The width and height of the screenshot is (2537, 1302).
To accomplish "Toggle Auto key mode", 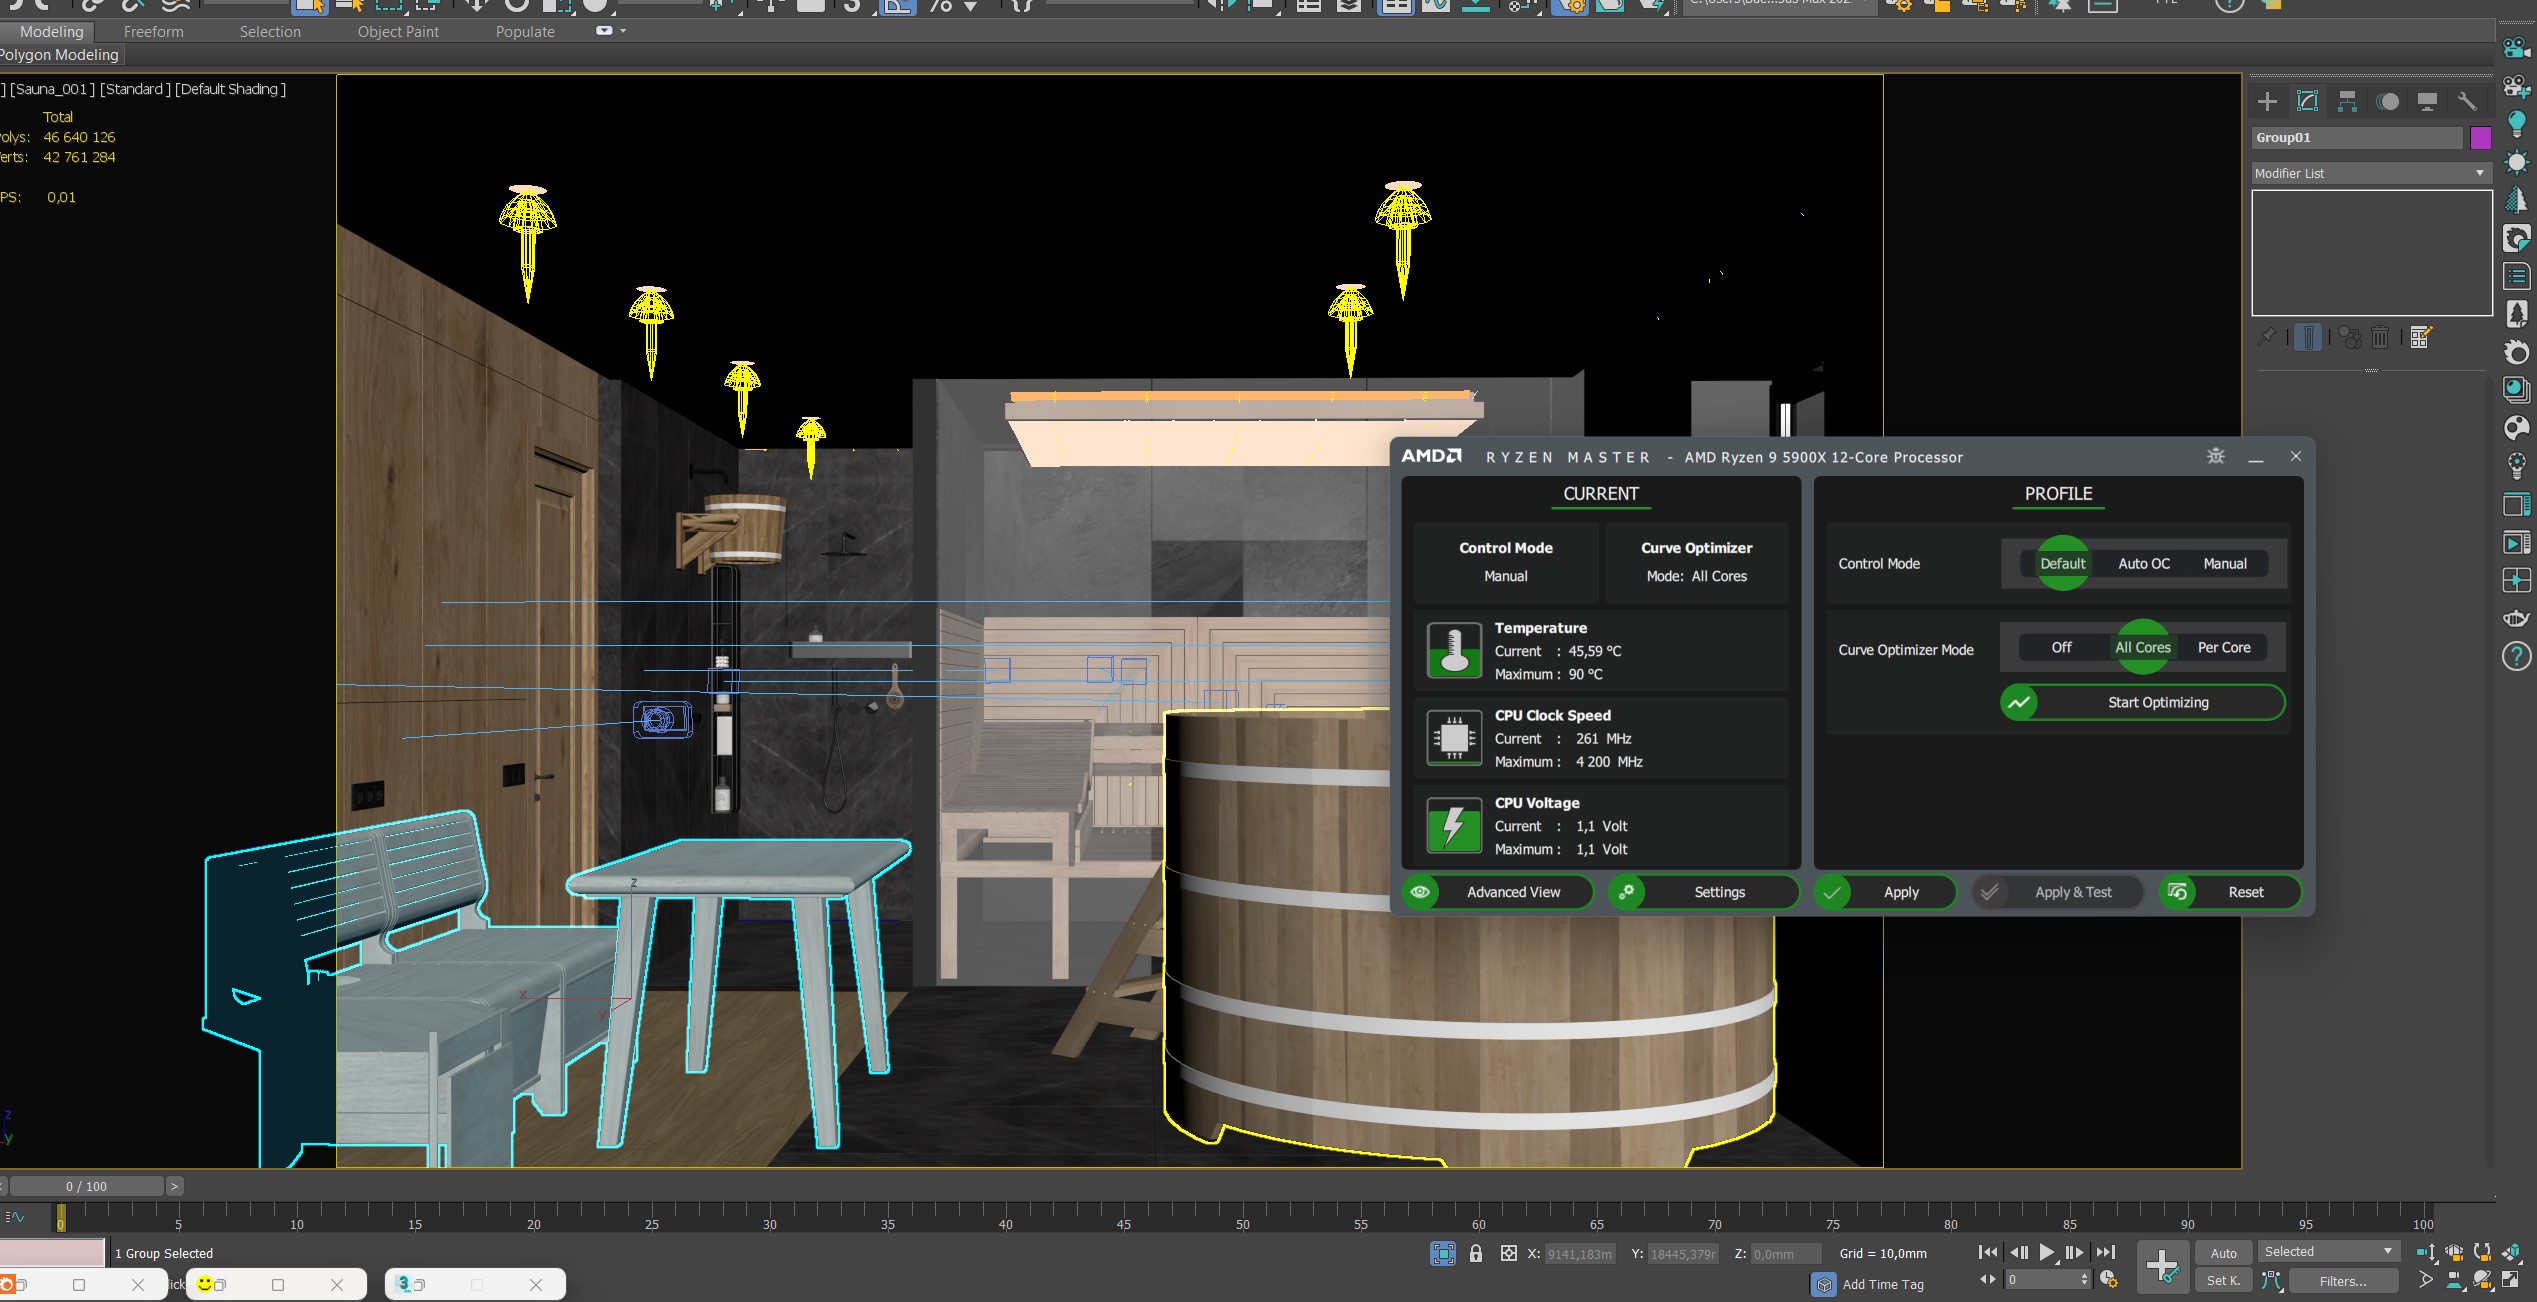I will 2223,1253.
